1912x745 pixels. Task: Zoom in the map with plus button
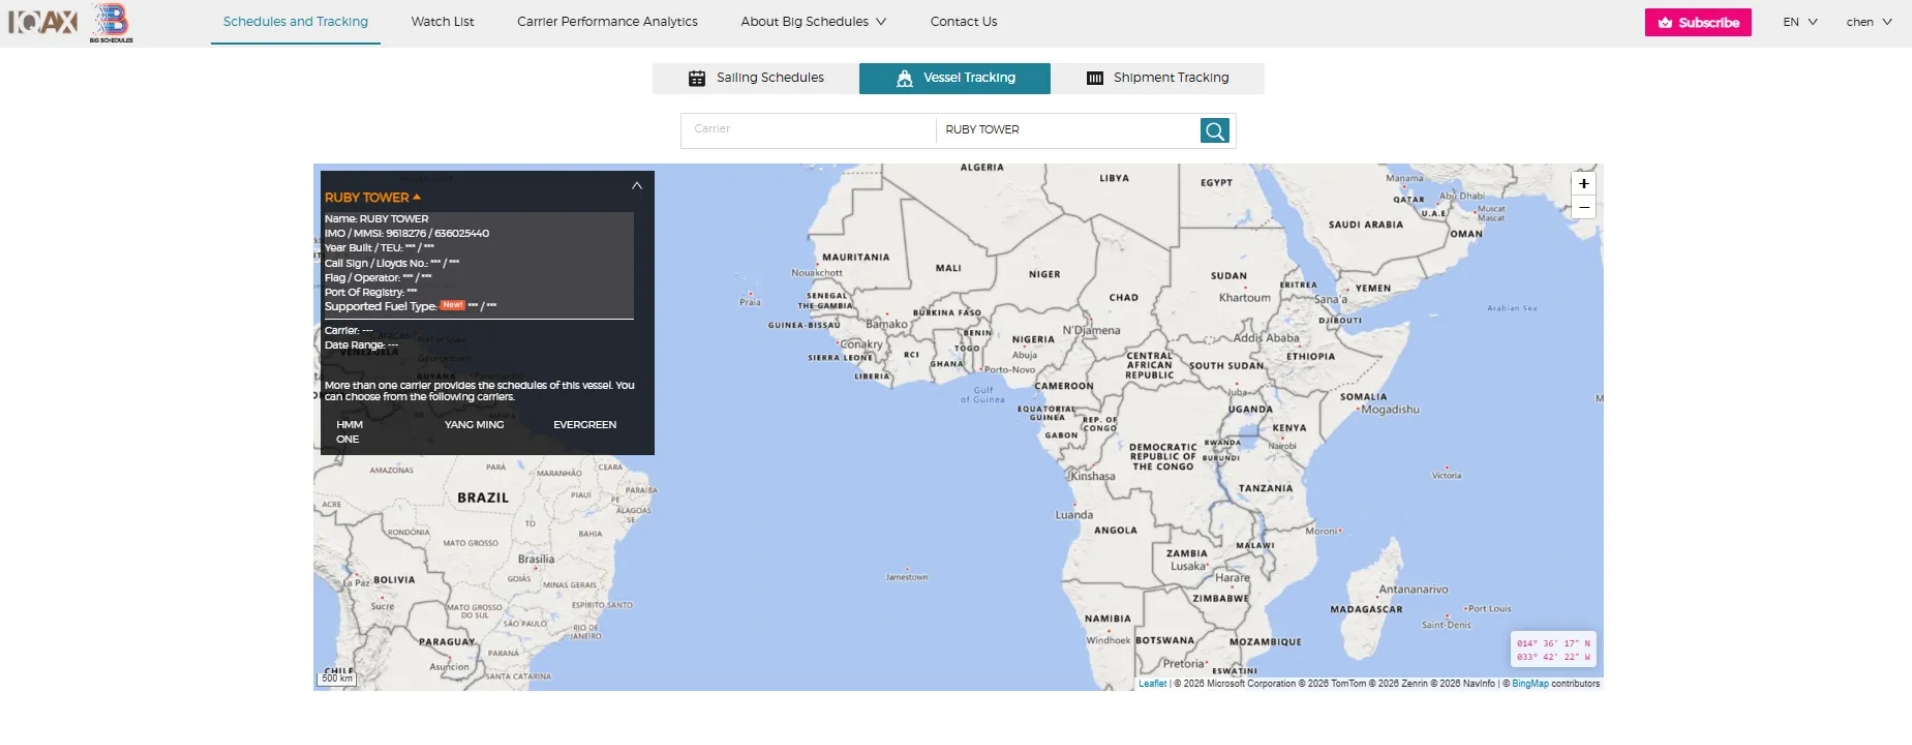pyautogui.click(x=1583, y=184)
